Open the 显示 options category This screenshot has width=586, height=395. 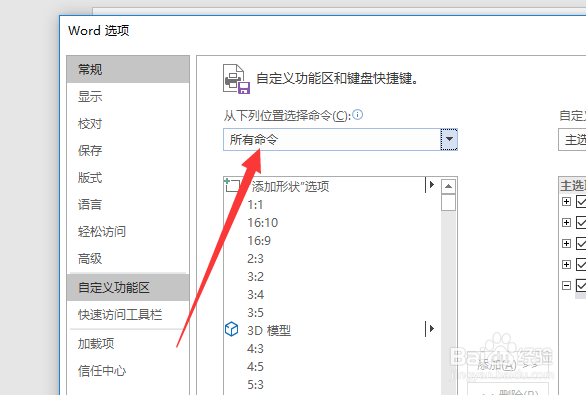[128, 96]
